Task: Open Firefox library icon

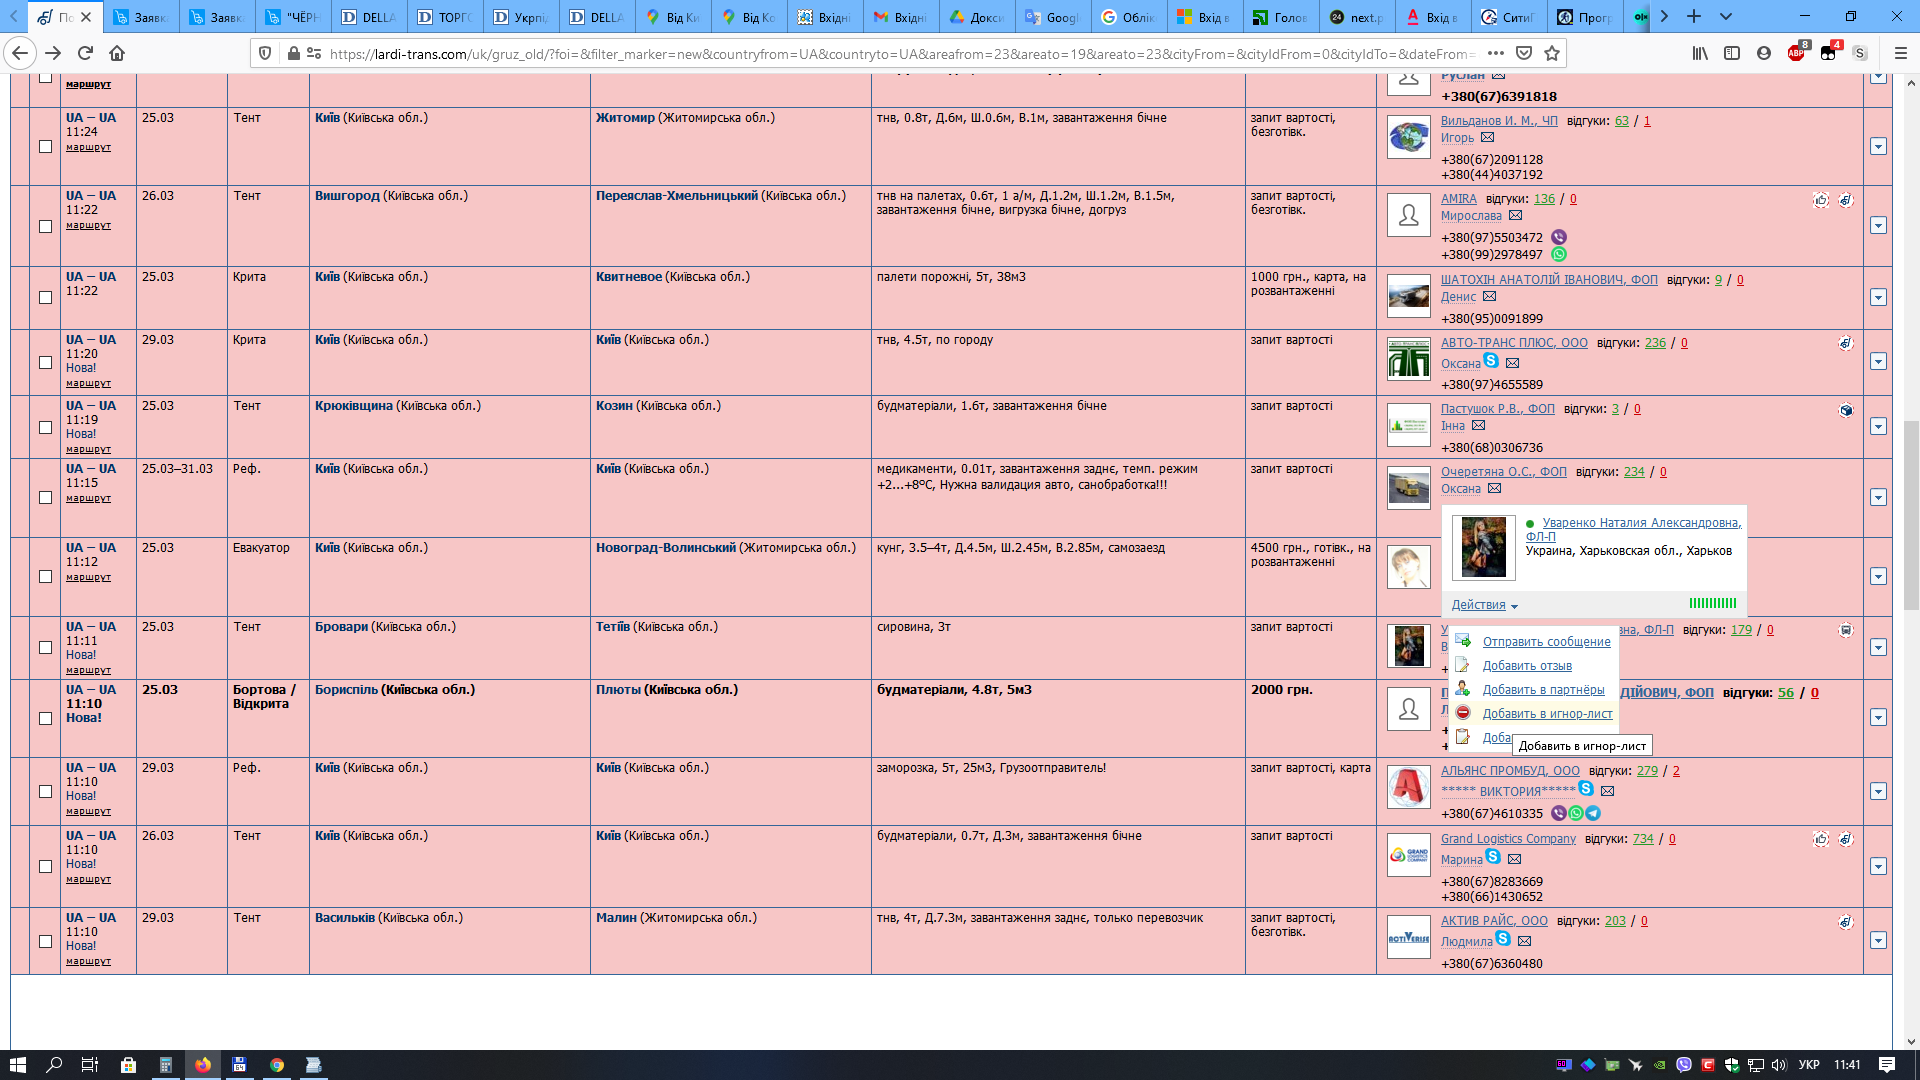Action: click(x=1700, y=53)
